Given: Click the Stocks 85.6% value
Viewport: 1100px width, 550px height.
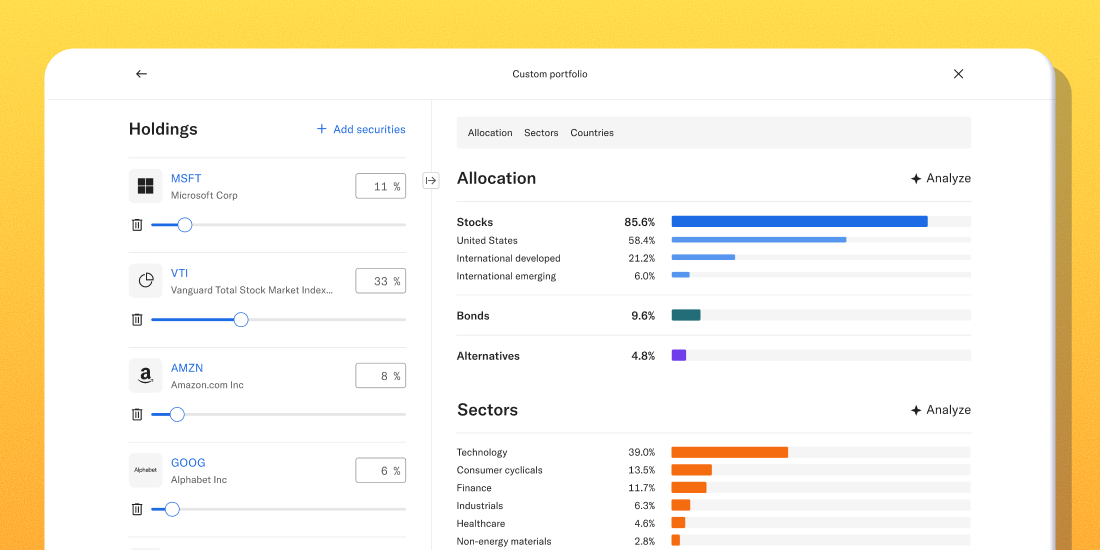Looking at the screenshot, I should click(640, 222).
